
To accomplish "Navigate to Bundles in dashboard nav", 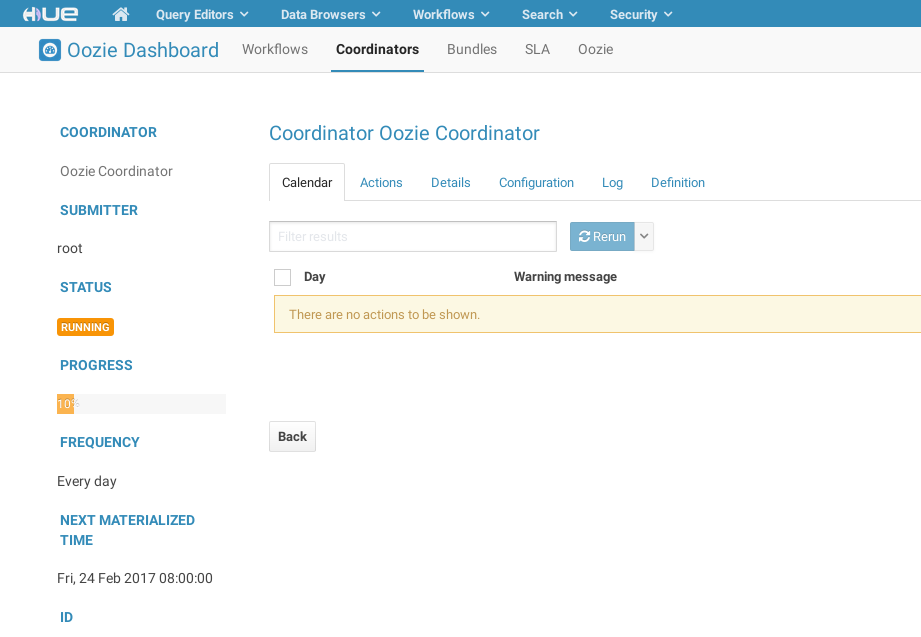I will point(471,49).
